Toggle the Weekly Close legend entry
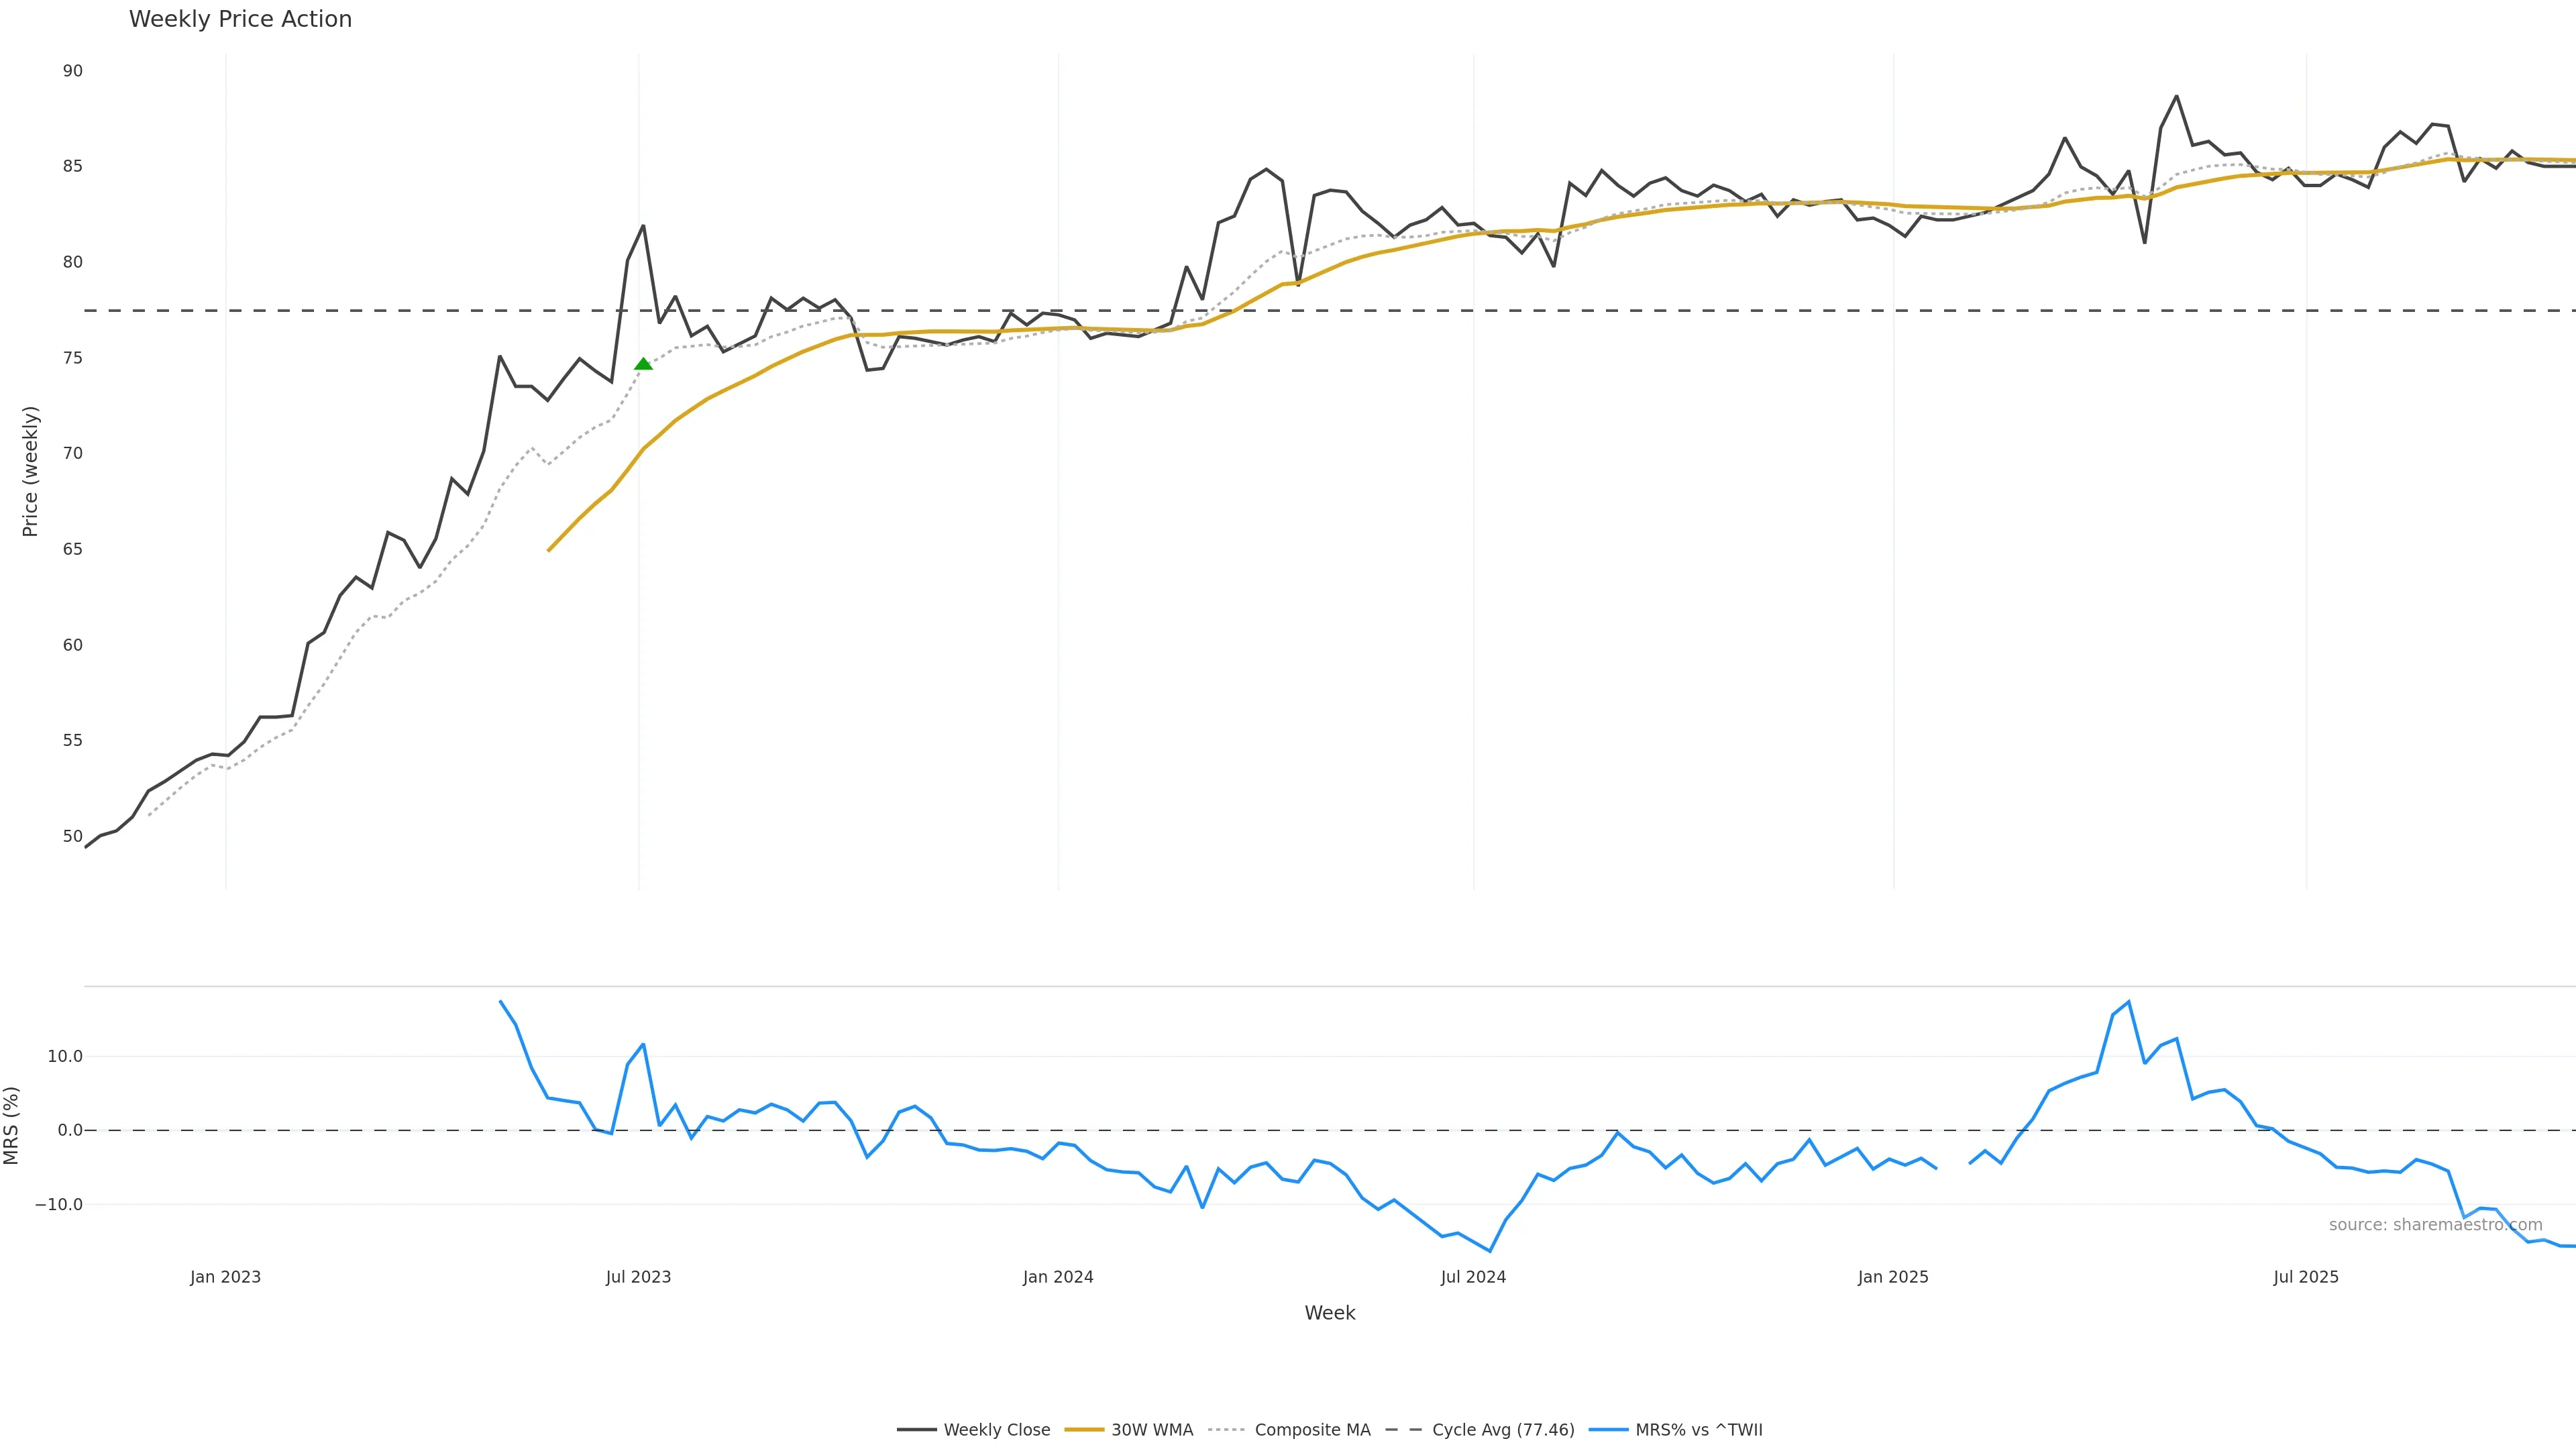 click(x=996, y=1430)
